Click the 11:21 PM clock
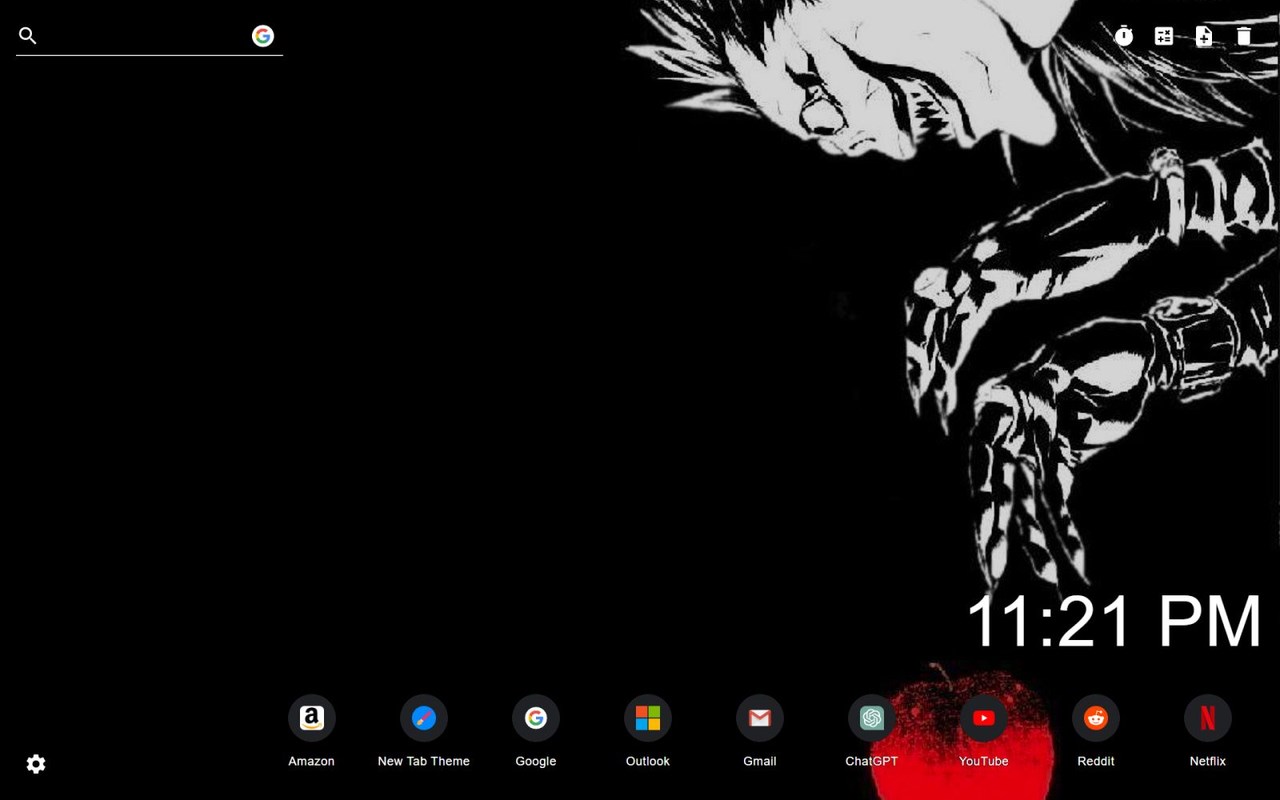The width and height of the screenshot is (1280, 800). click(x=1114, y=621)
